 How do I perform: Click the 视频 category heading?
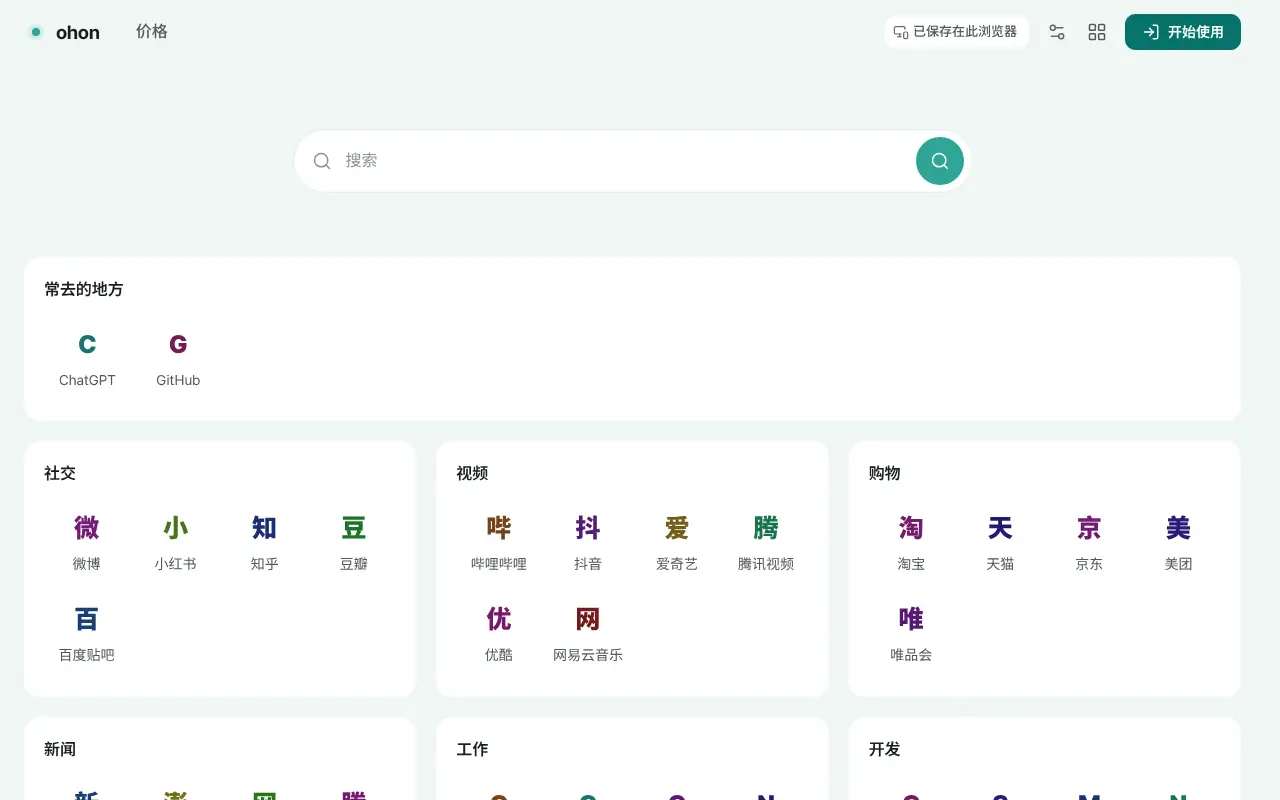[472, 473]
